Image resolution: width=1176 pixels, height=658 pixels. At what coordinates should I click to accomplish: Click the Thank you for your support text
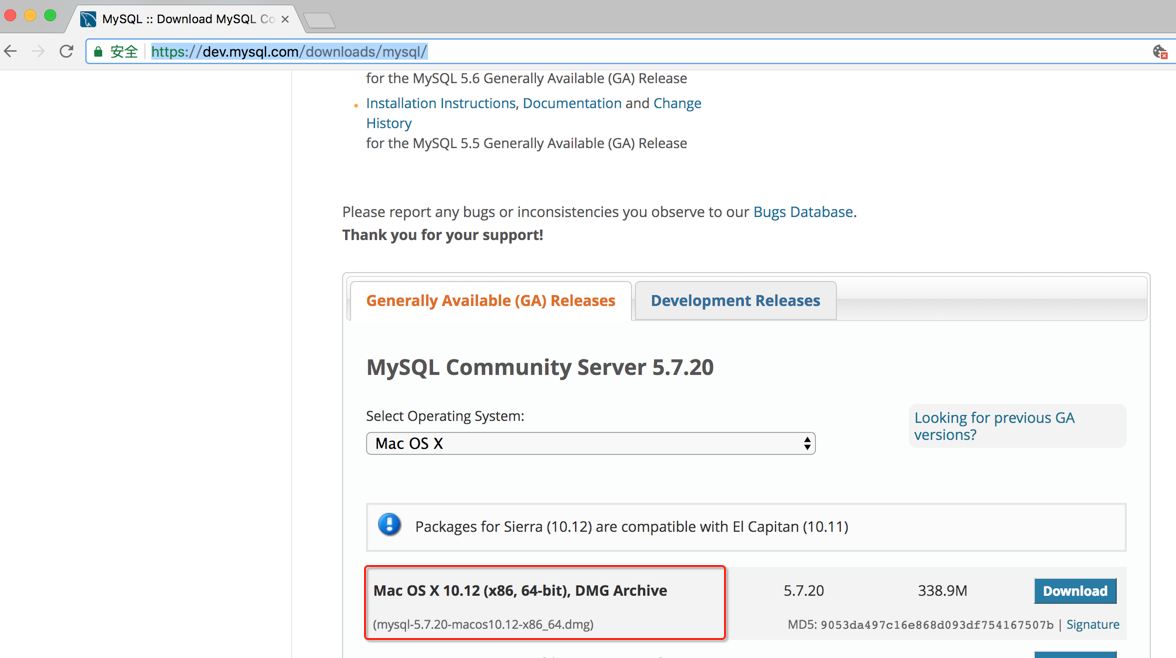(x=442, y=235)
